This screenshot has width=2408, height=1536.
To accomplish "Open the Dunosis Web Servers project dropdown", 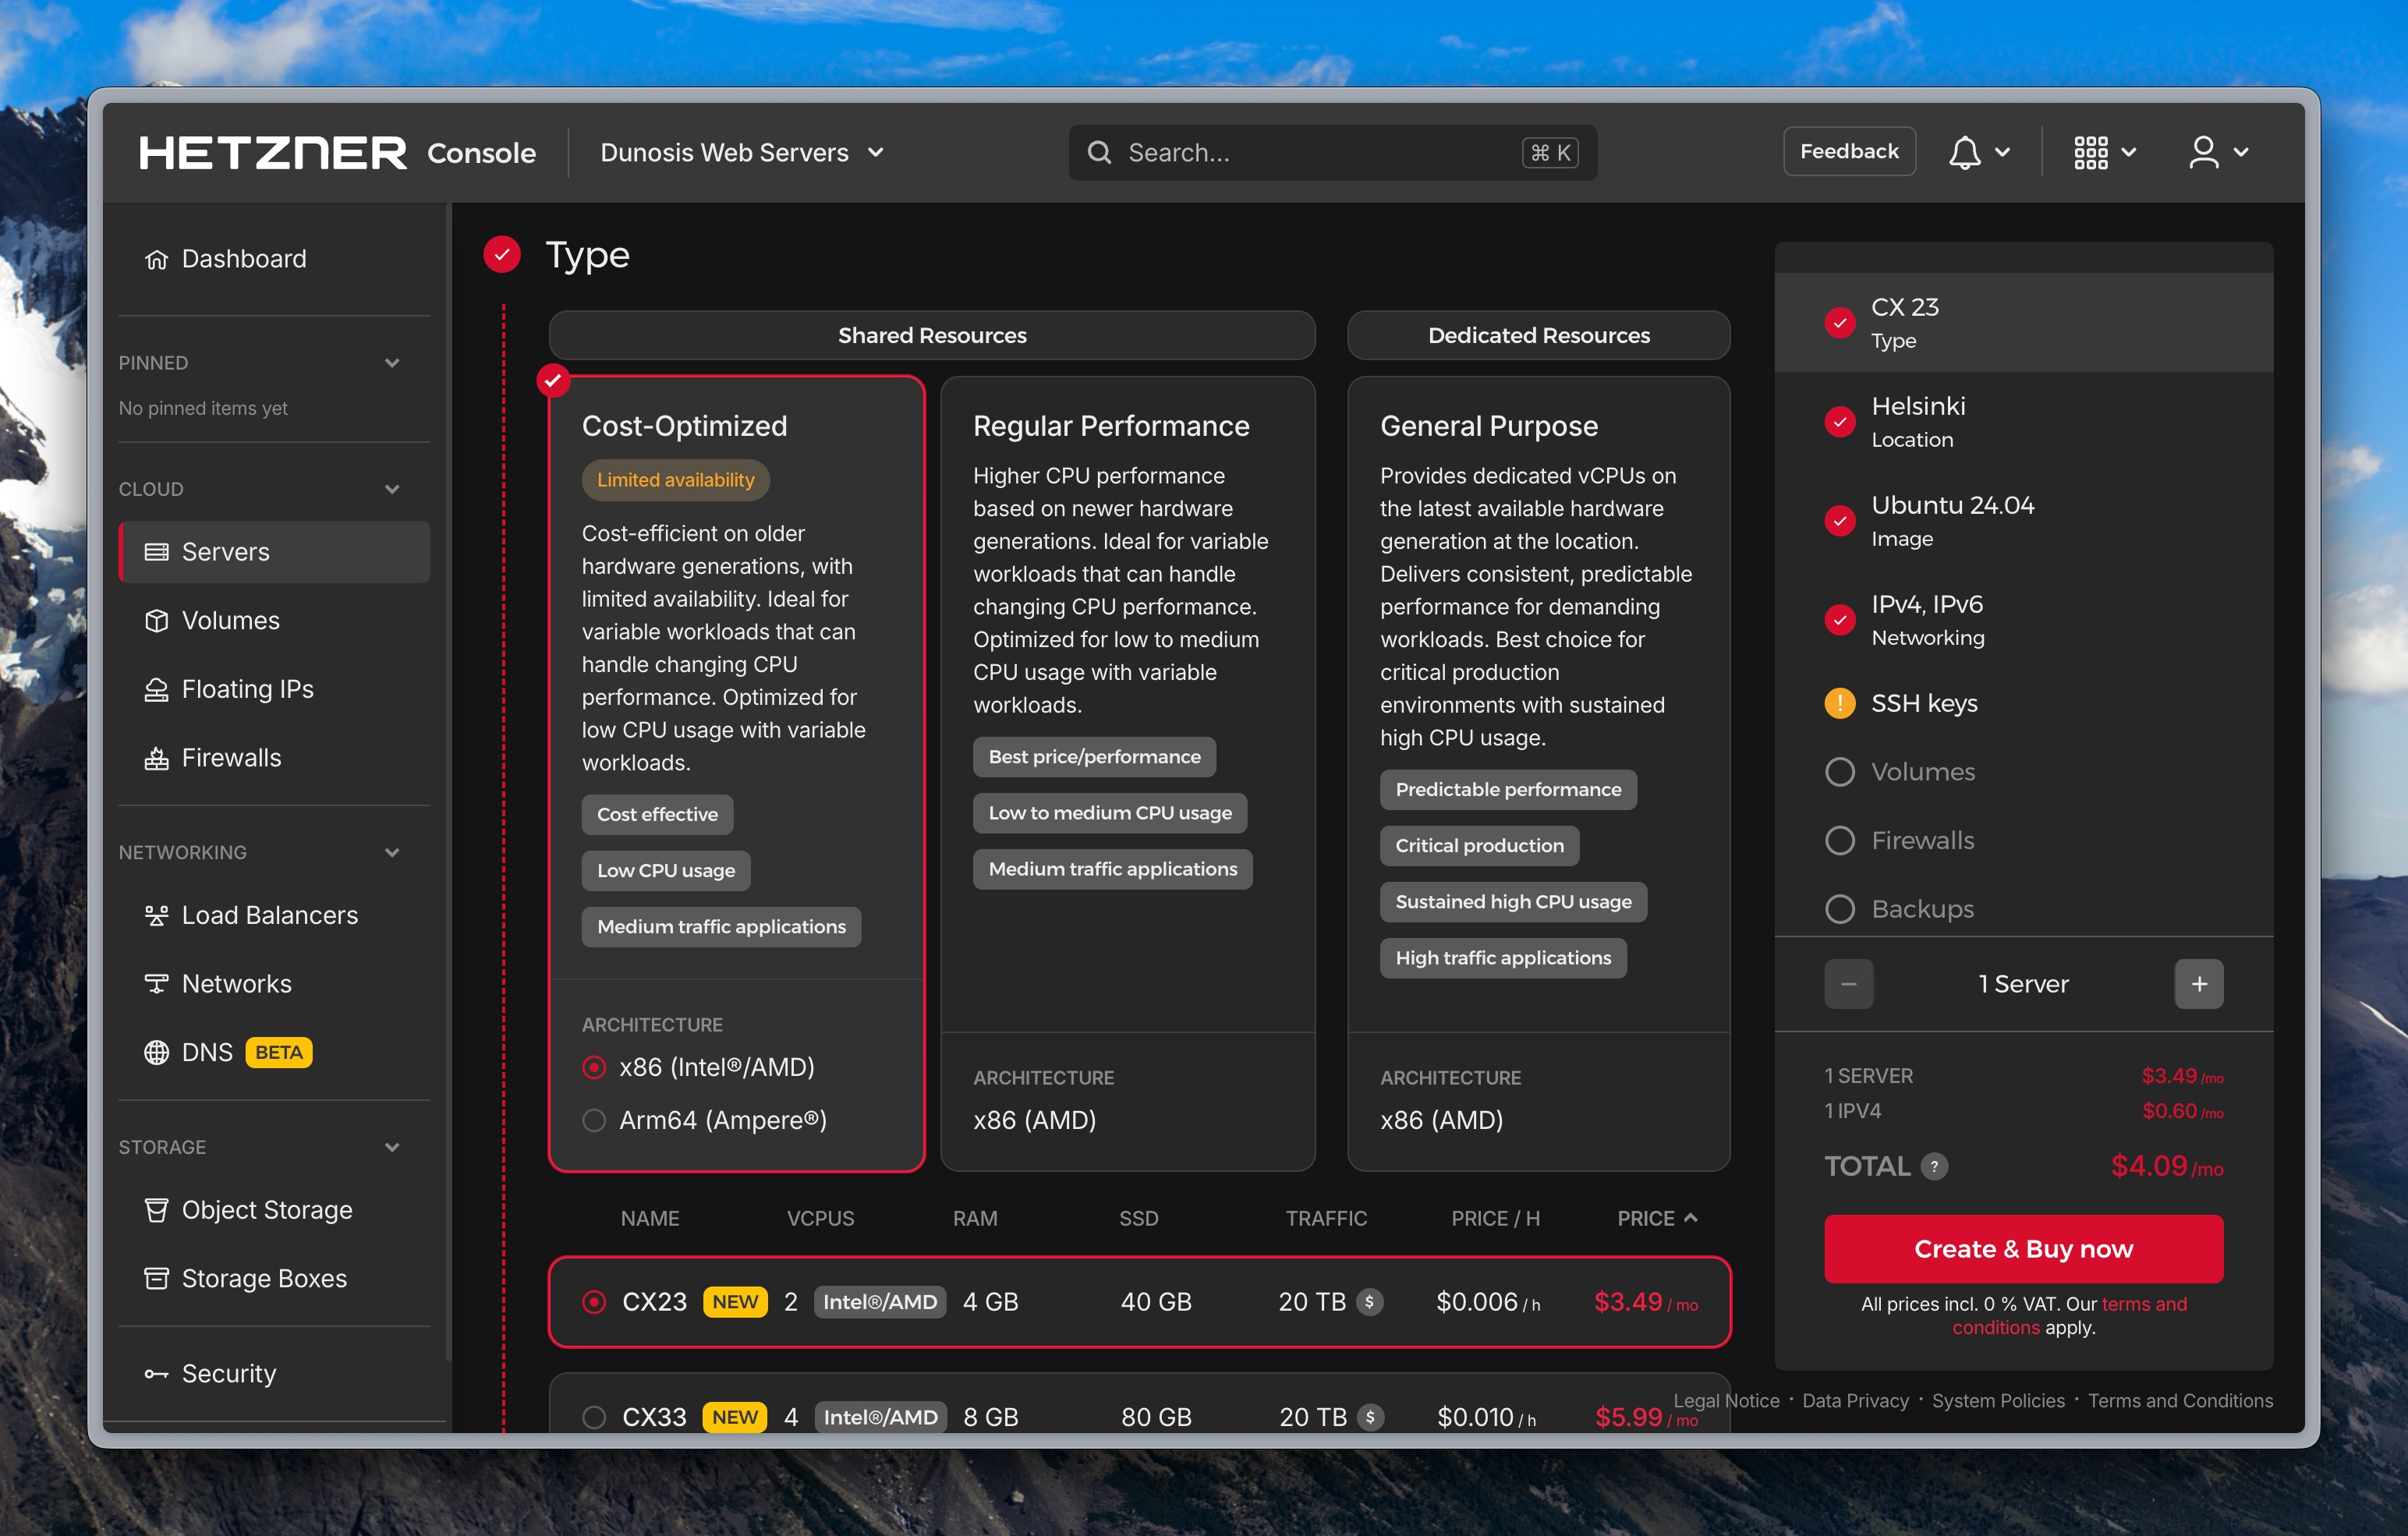I will pos(742,152).
